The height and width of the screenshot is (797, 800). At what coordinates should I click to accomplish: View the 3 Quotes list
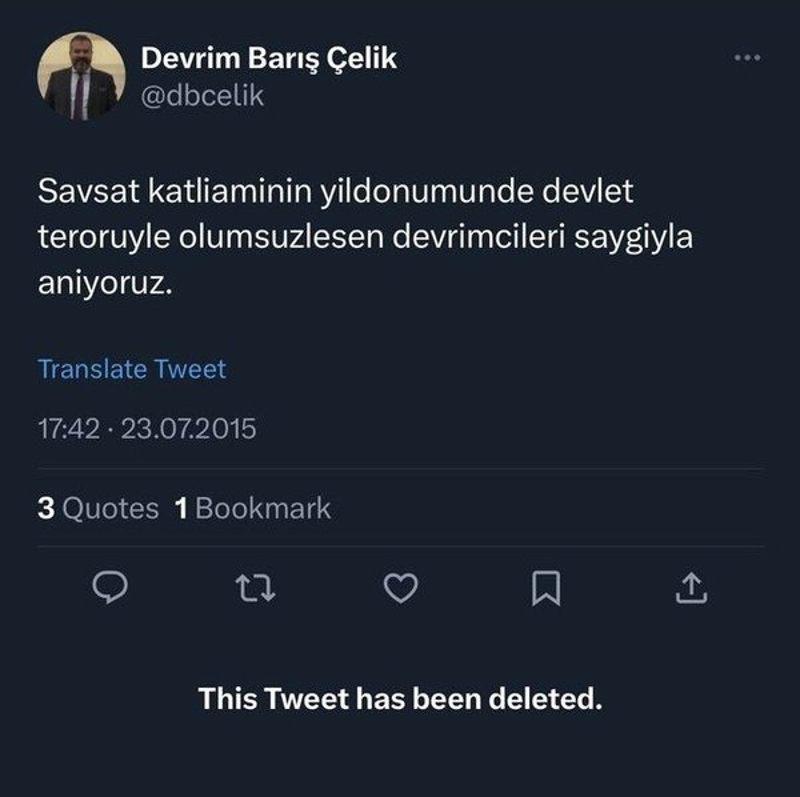[x=98, y=508]
